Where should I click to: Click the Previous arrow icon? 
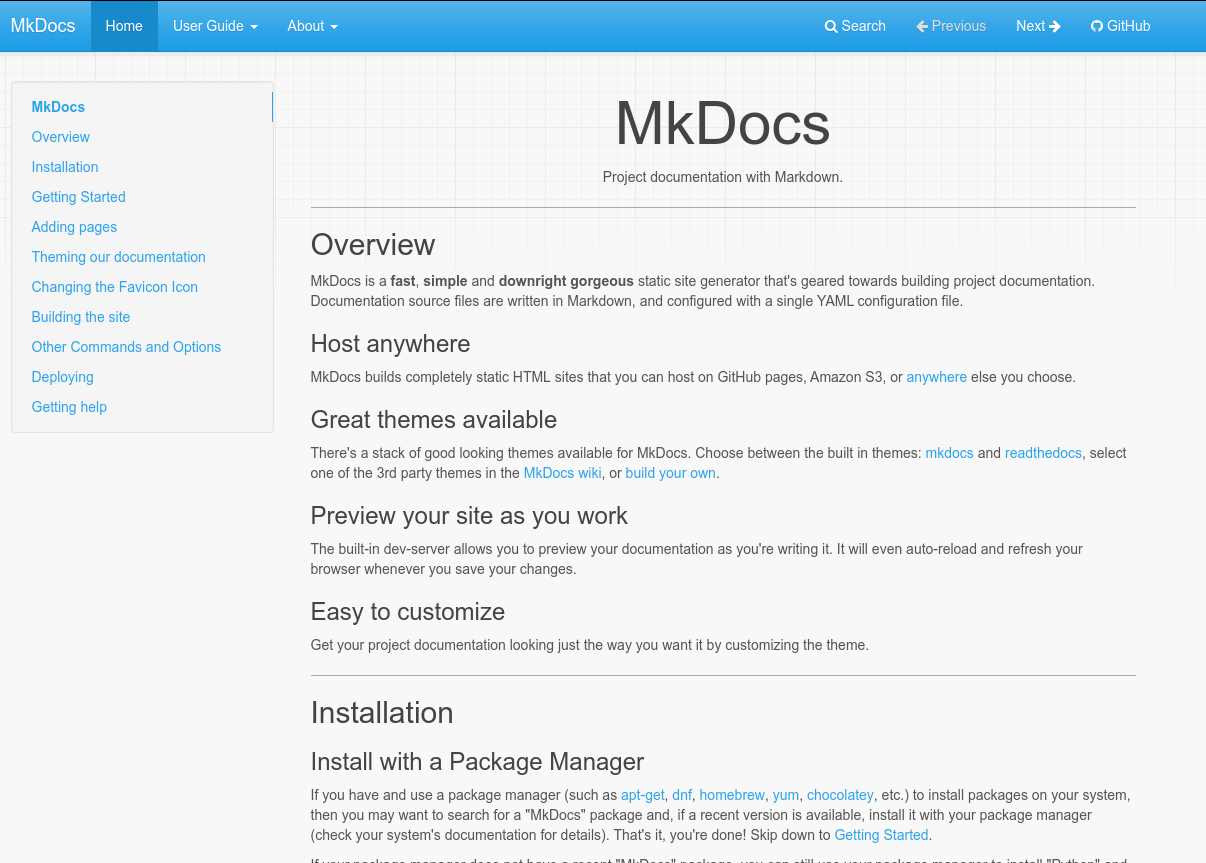pyautogui.click(x=922, y=27)
